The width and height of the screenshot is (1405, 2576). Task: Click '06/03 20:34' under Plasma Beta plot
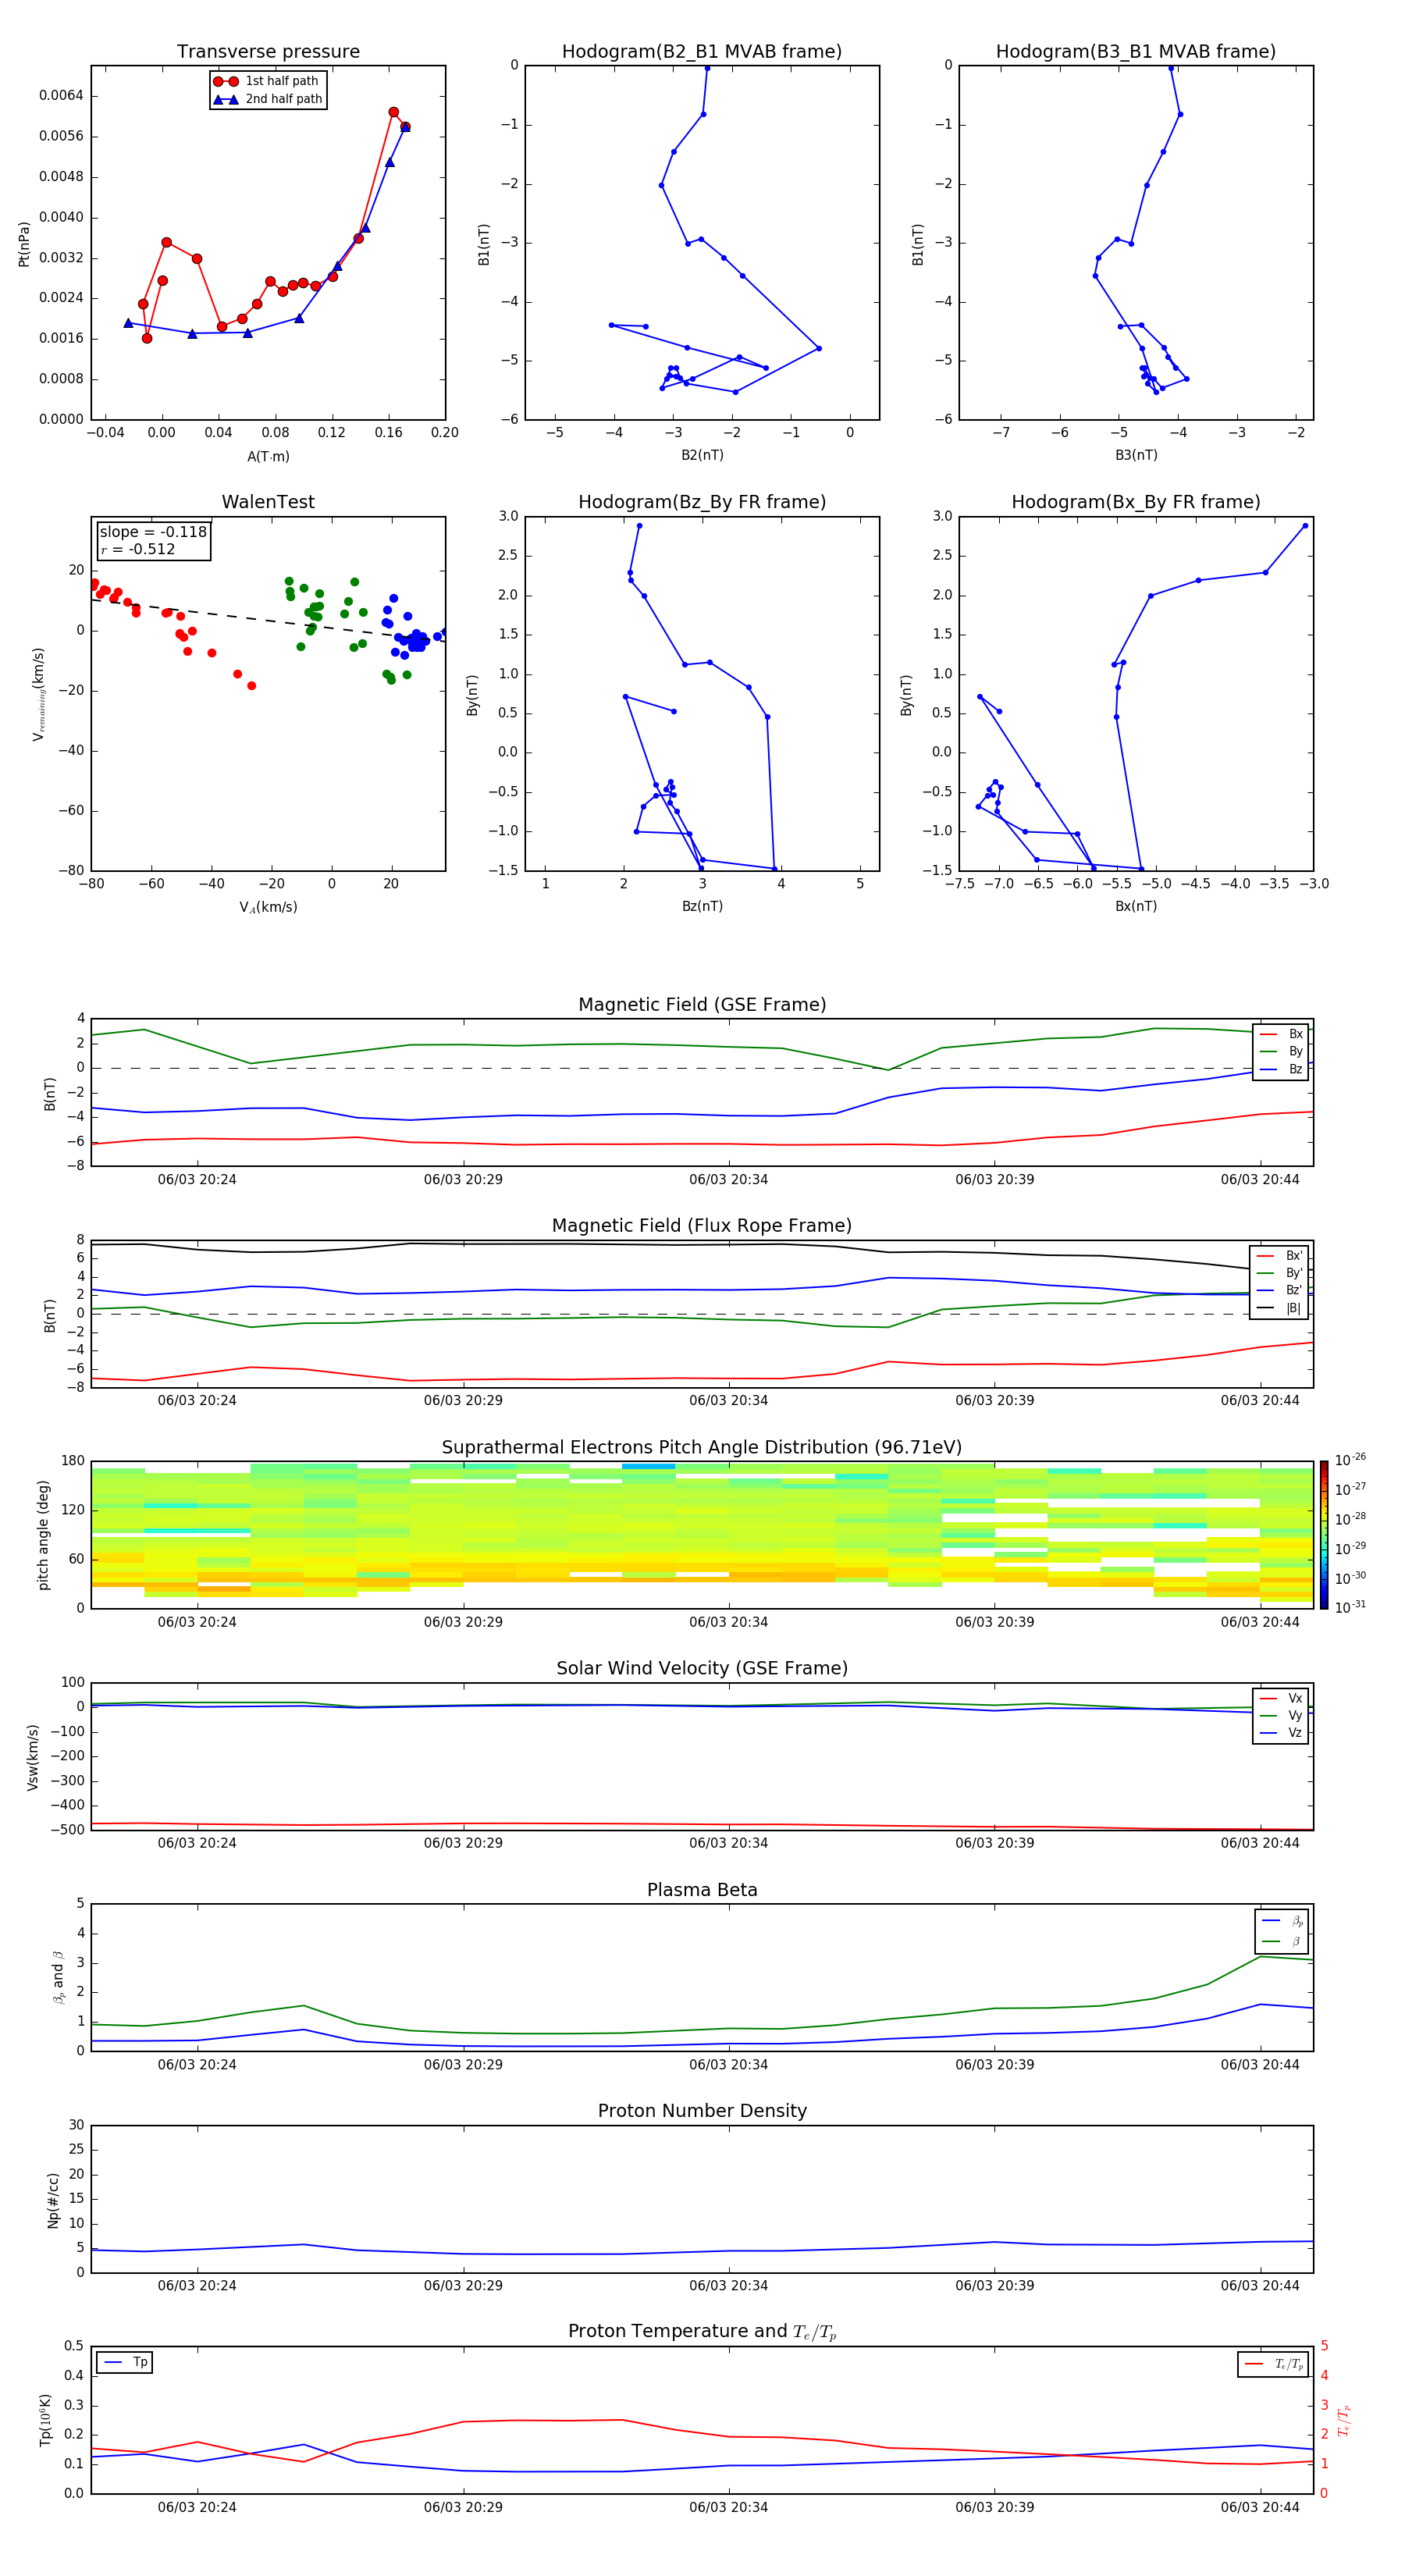click(x=729, y=2065)
